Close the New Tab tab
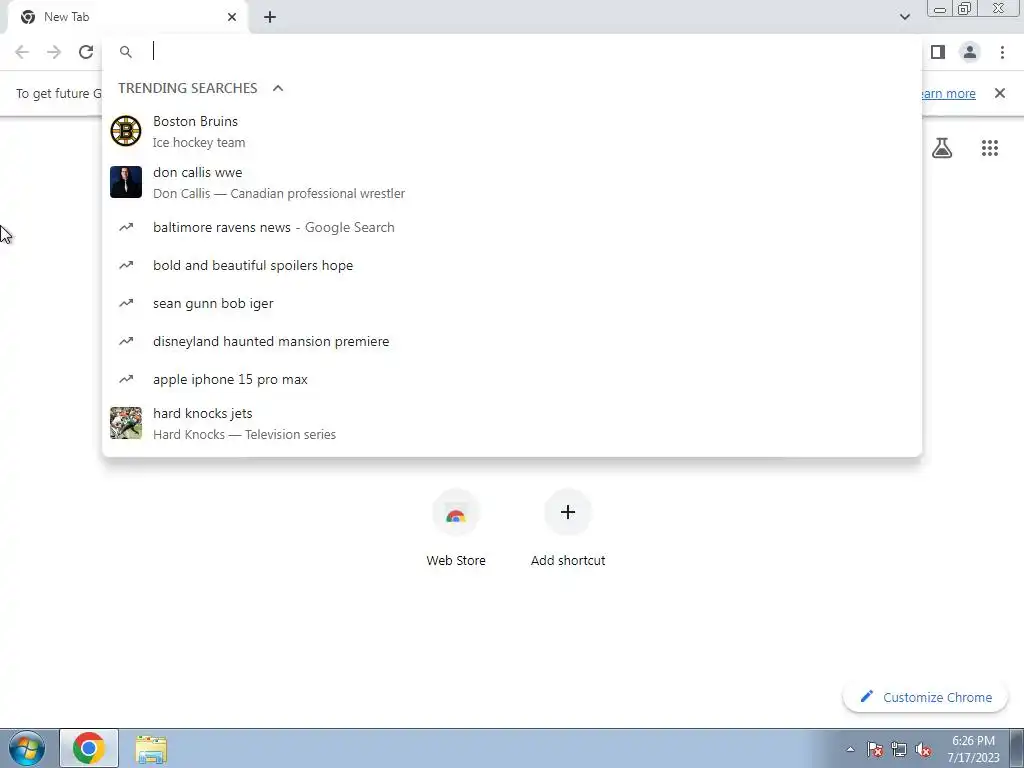 (x=232, y=17)
